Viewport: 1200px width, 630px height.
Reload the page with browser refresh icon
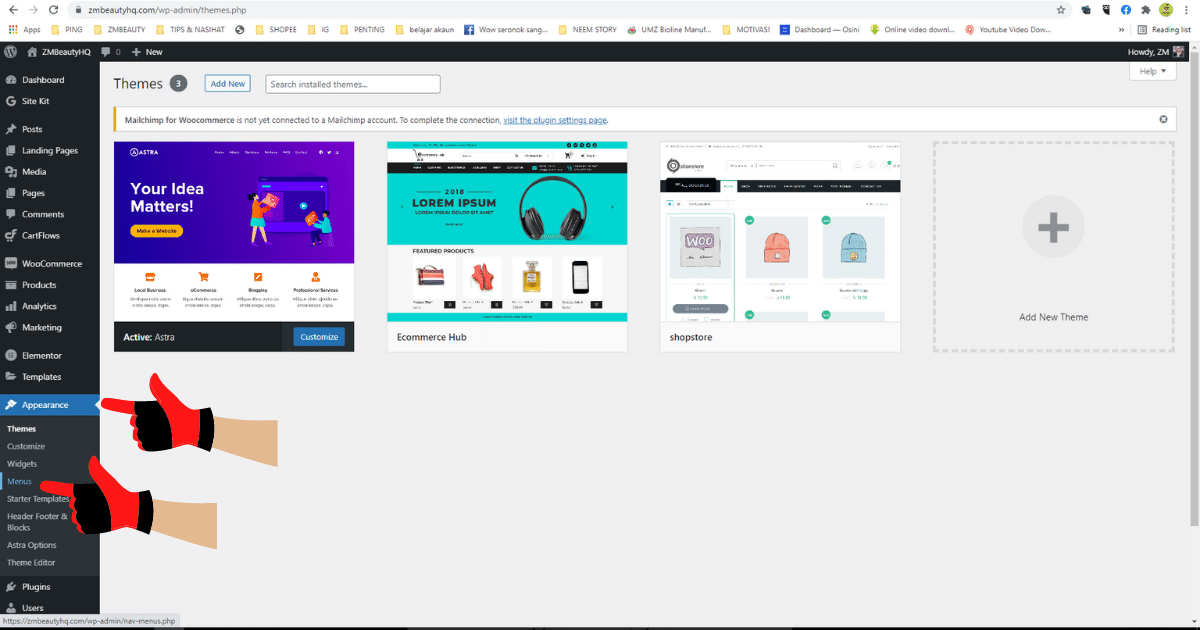point(53,9)
